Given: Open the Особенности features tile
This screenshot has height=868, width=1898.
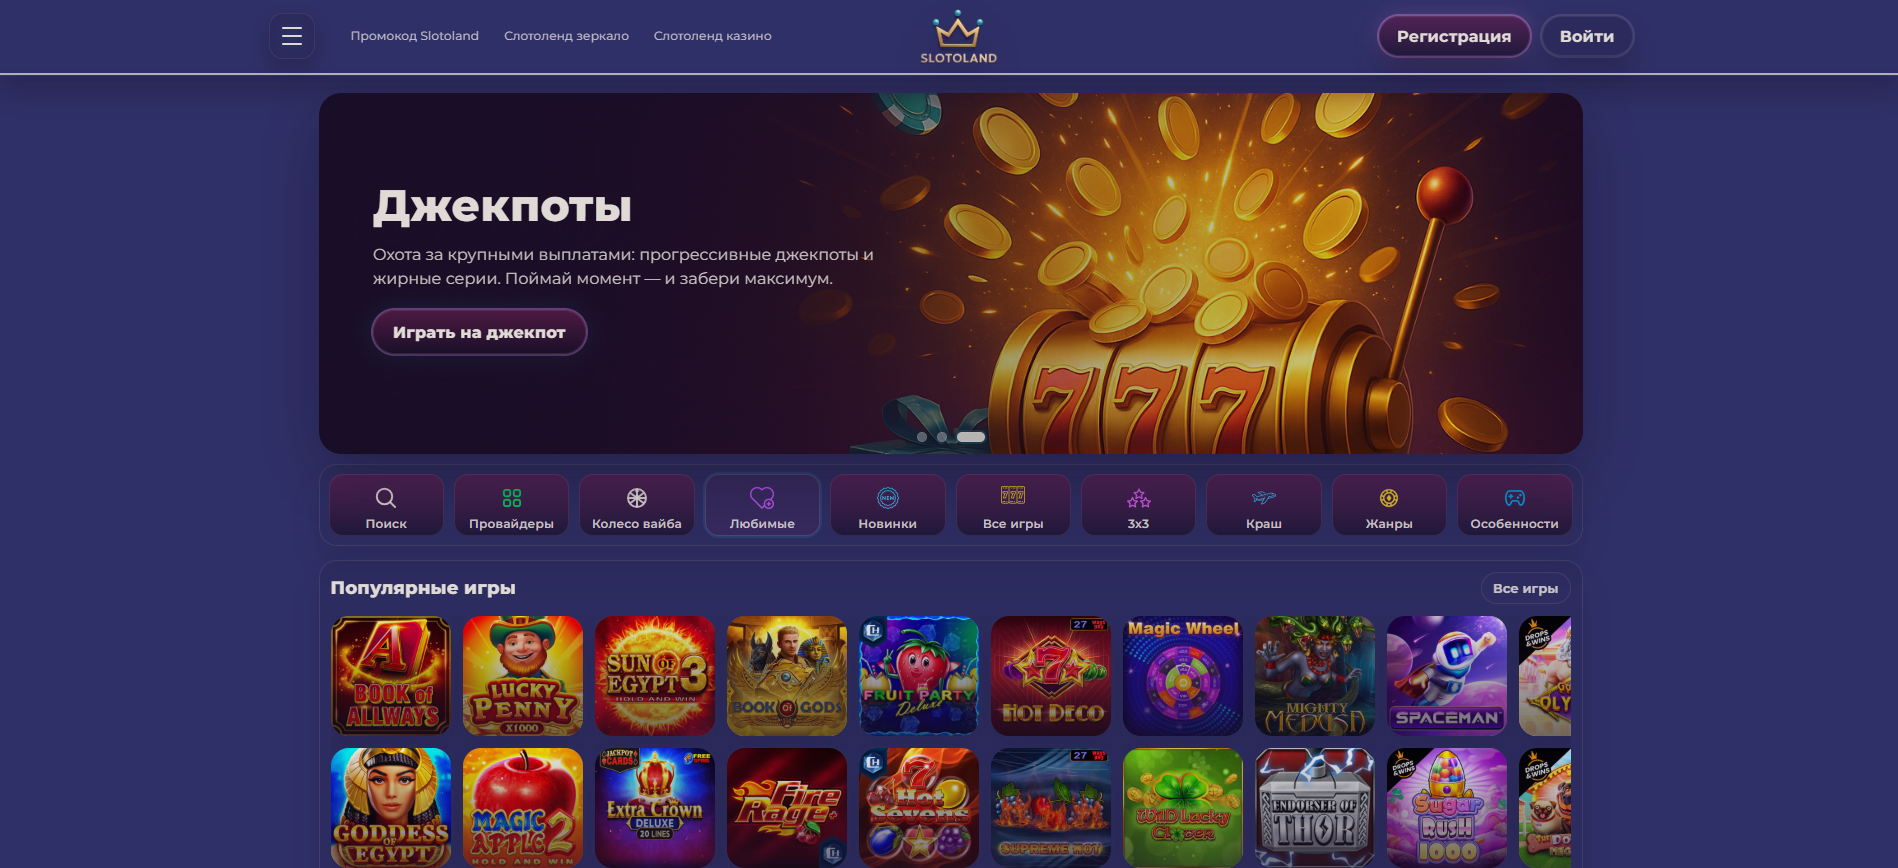Looking at the screenshot, I should 1514,505.
